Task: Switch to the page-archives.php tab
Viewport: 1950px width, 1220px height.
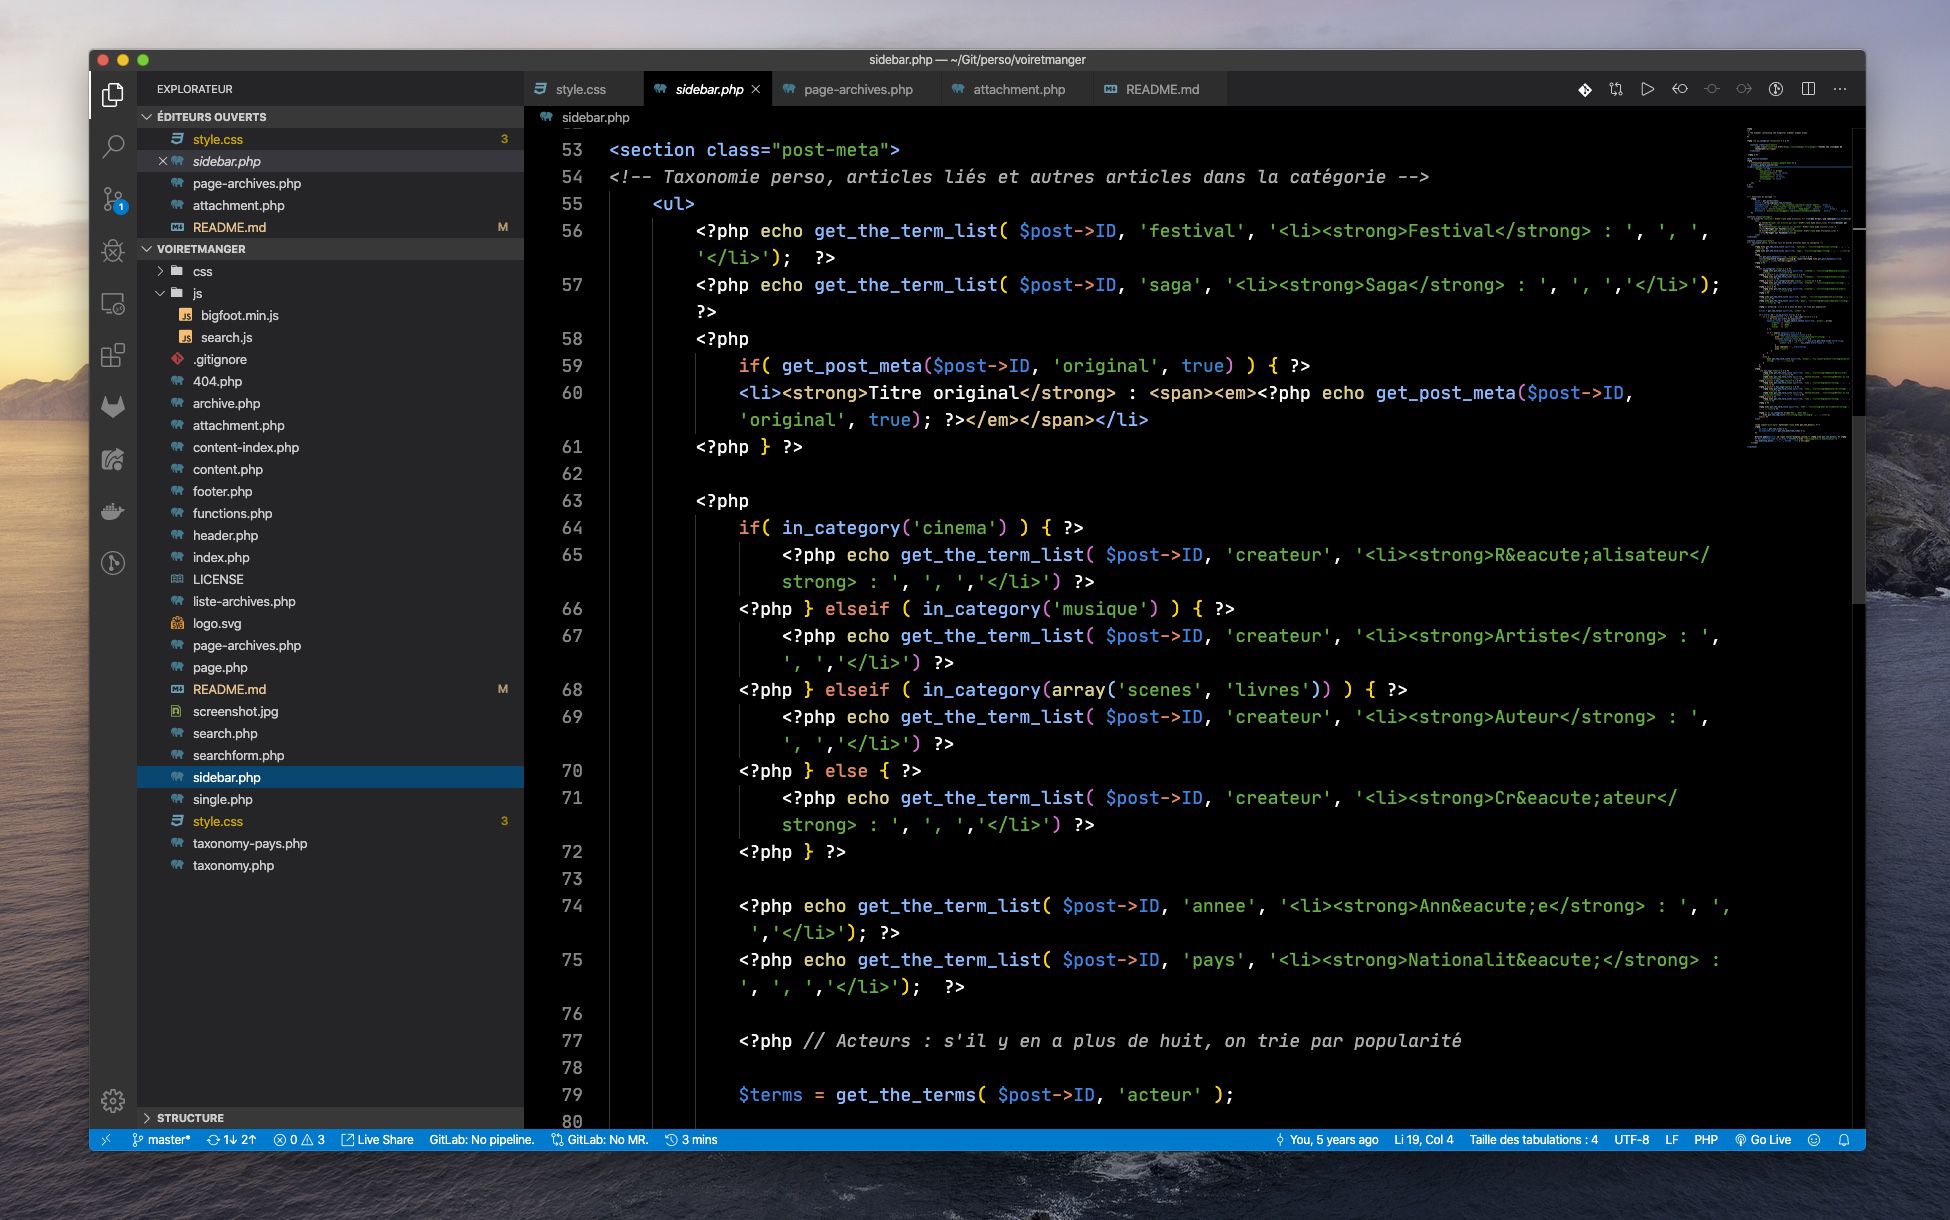Action: (855, 89)
